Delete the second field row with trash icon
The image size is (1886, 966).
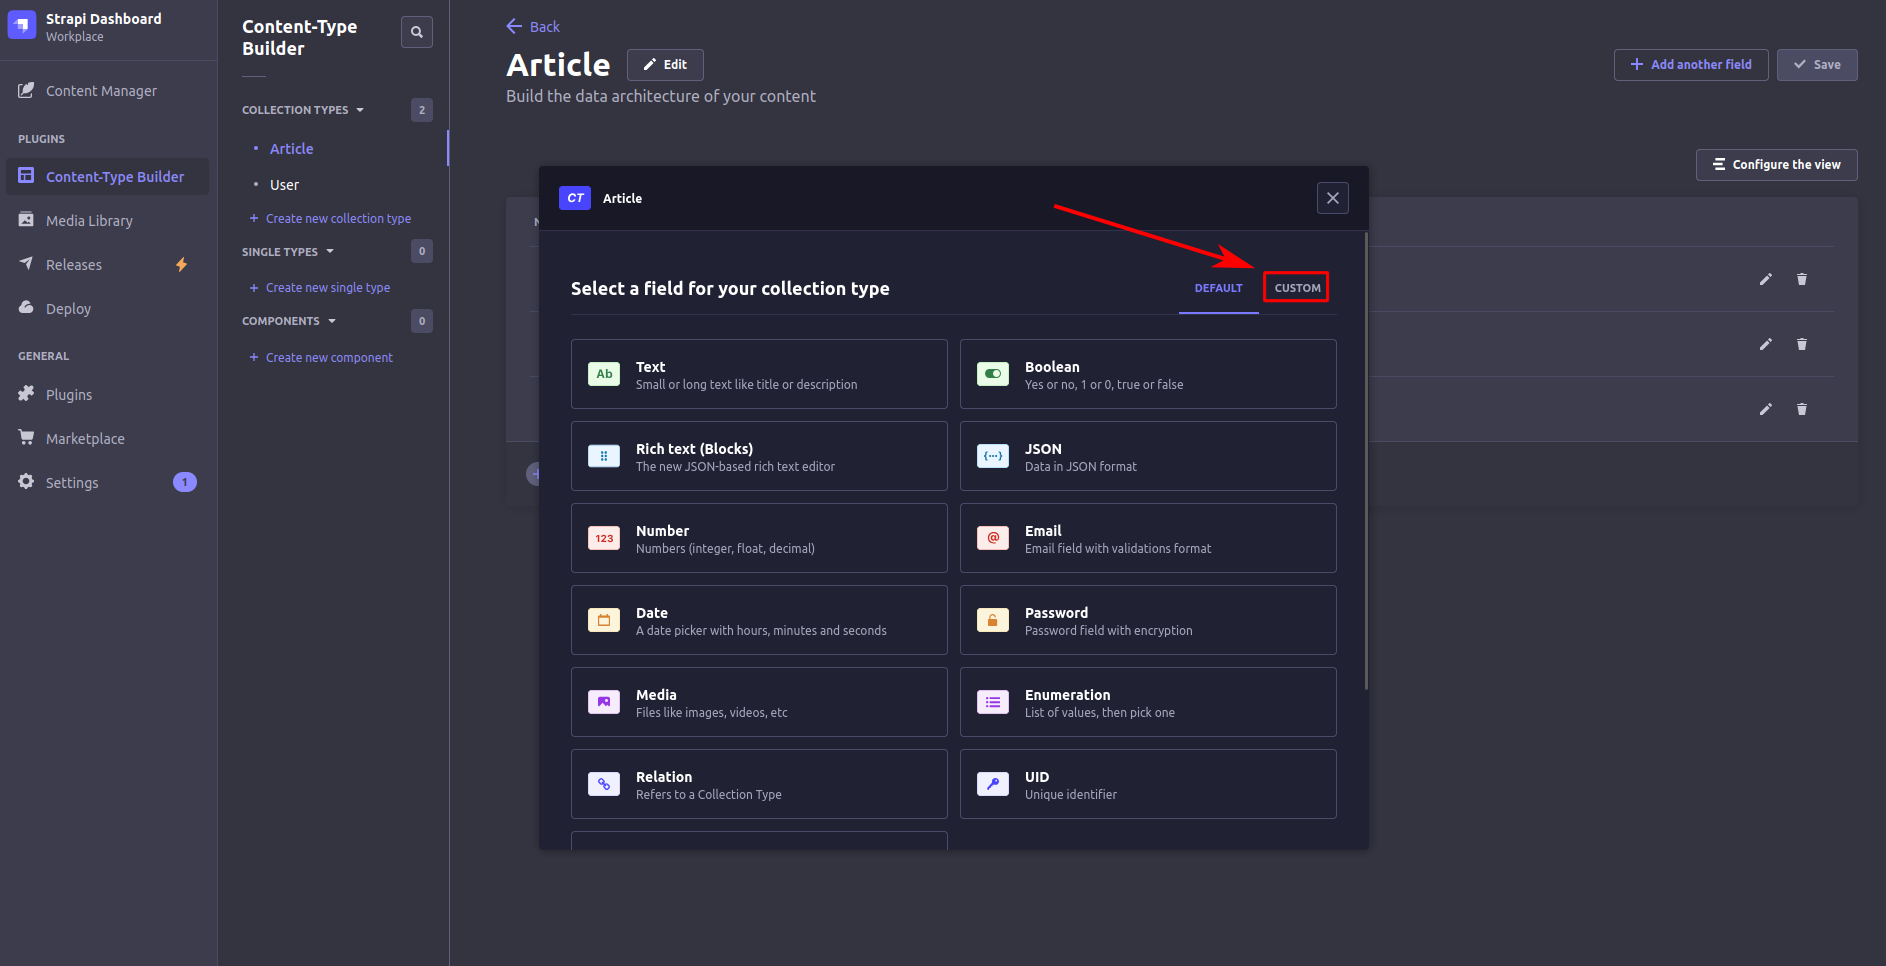1802,344
